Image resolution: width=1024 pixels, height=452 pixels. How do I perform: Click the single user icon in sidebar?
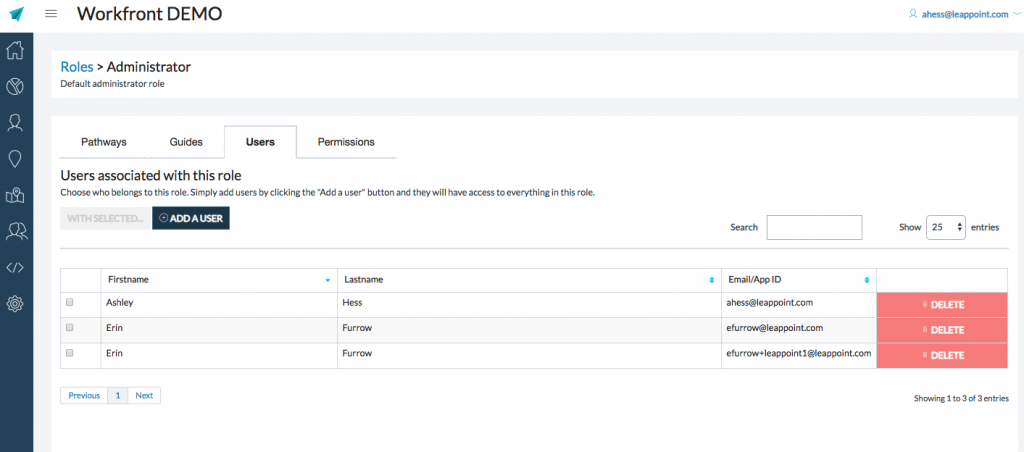click(x=15, y=123)
